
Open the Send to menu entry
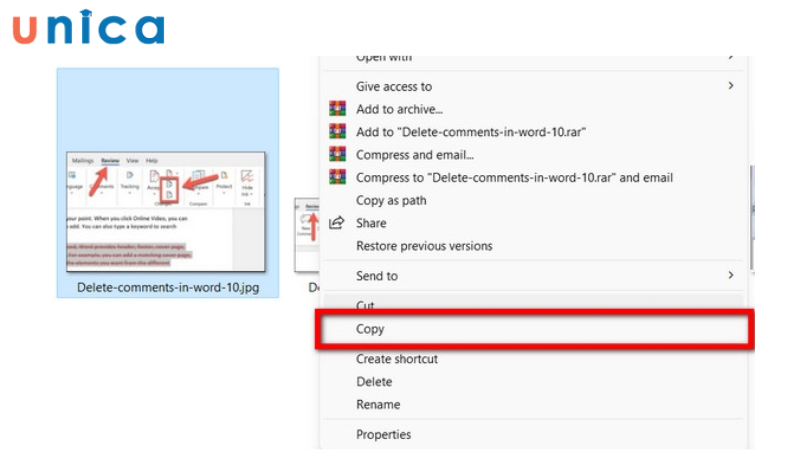point(534,276)
